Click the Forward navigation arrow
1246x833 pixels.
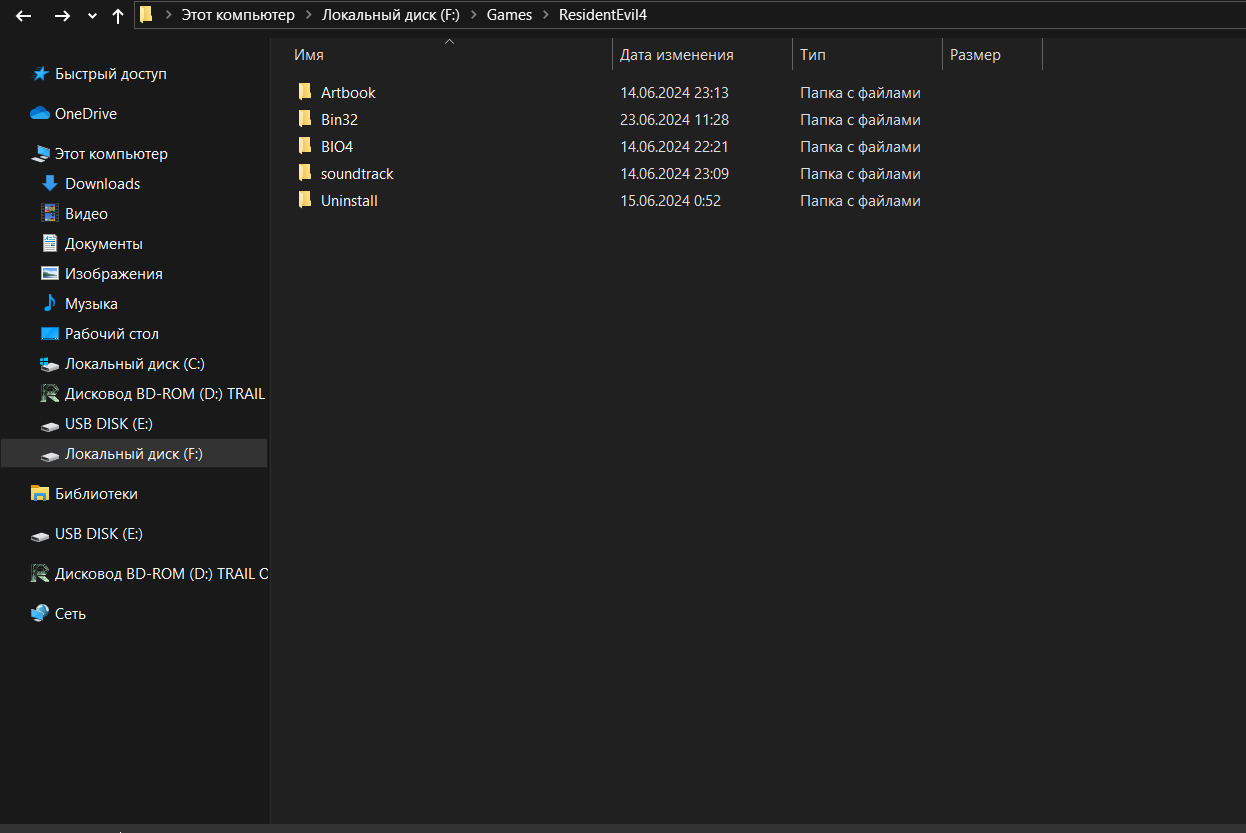(x=62, y=16)
